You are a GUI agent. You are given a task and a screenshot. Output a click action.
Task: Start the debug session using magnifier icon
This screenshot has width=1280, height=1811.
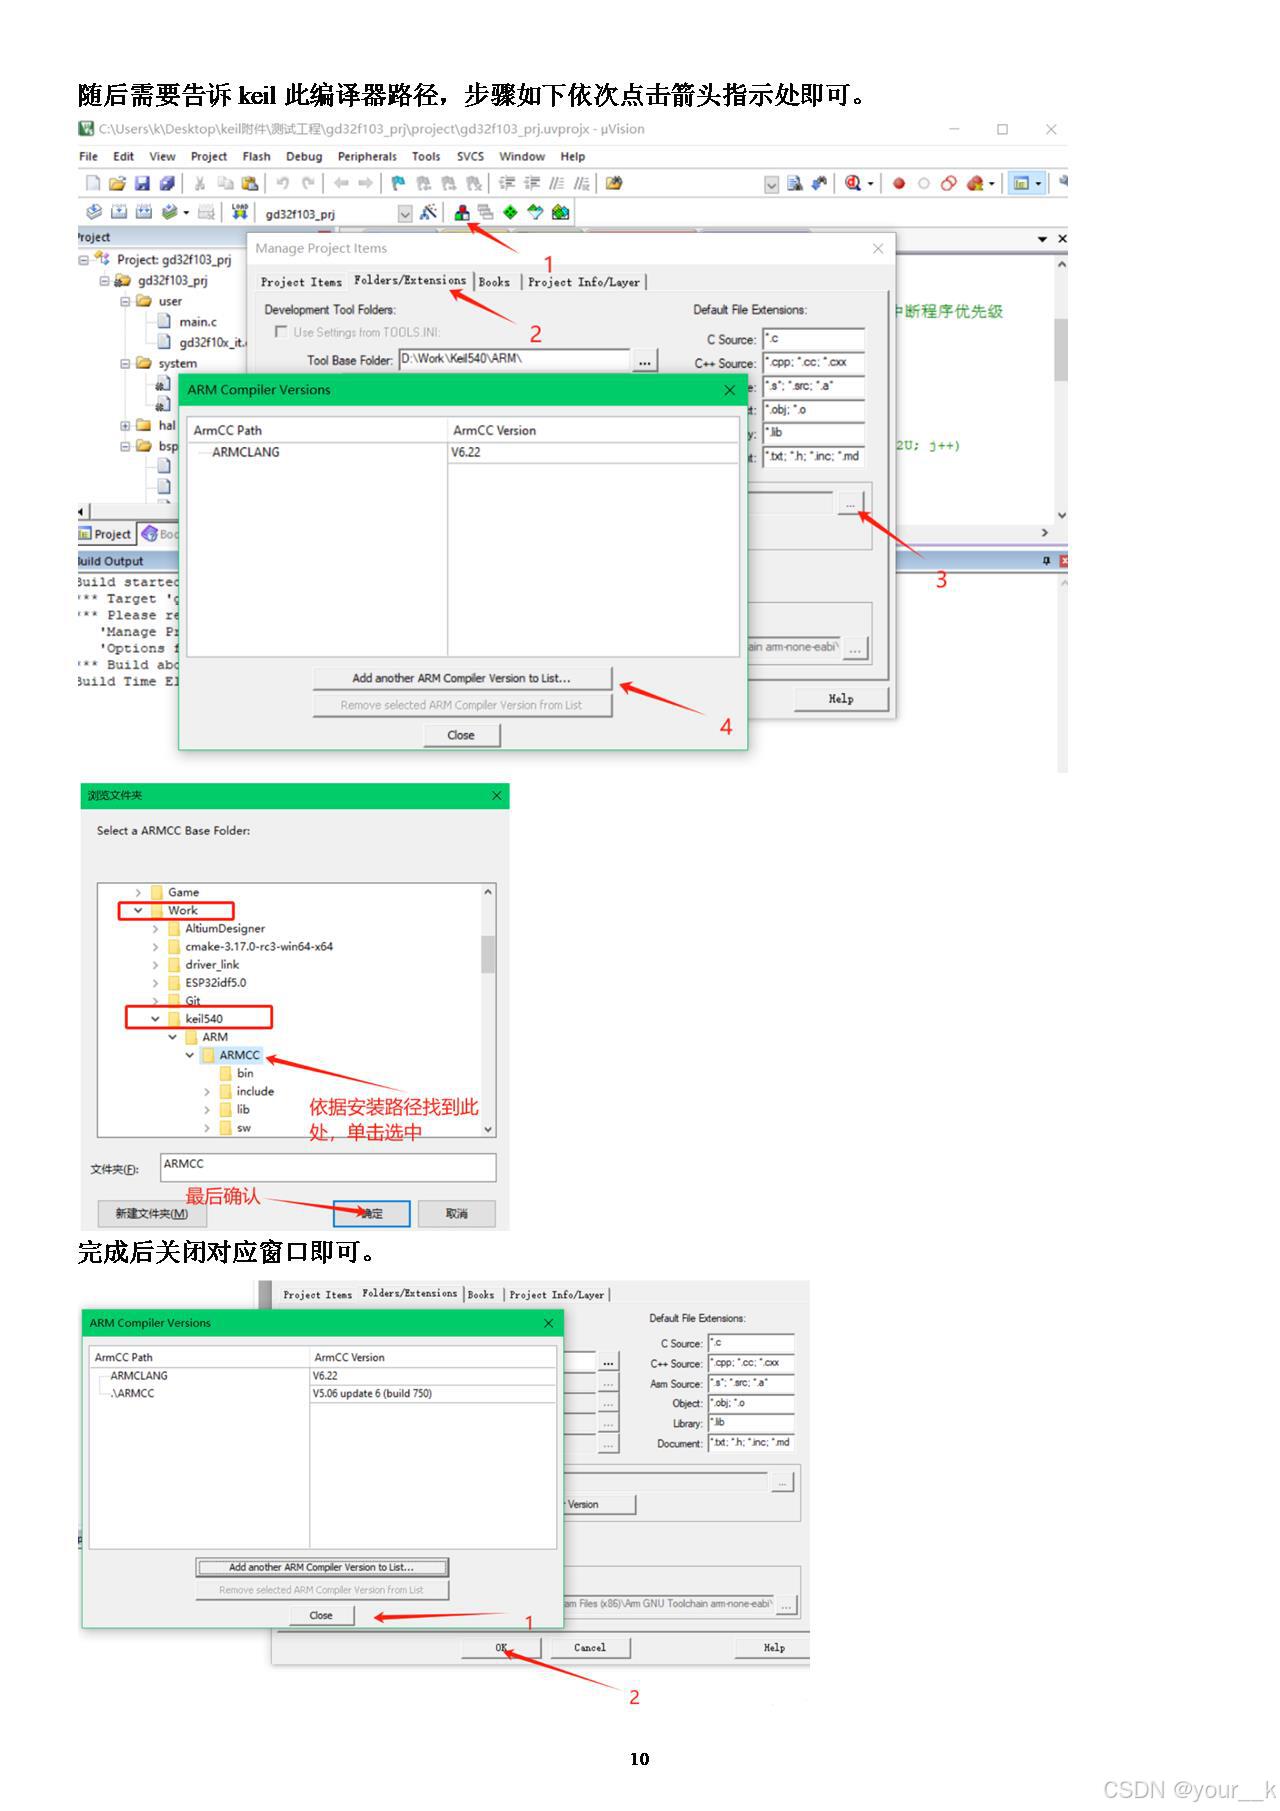pyautogui.click(x=852, y=183)
